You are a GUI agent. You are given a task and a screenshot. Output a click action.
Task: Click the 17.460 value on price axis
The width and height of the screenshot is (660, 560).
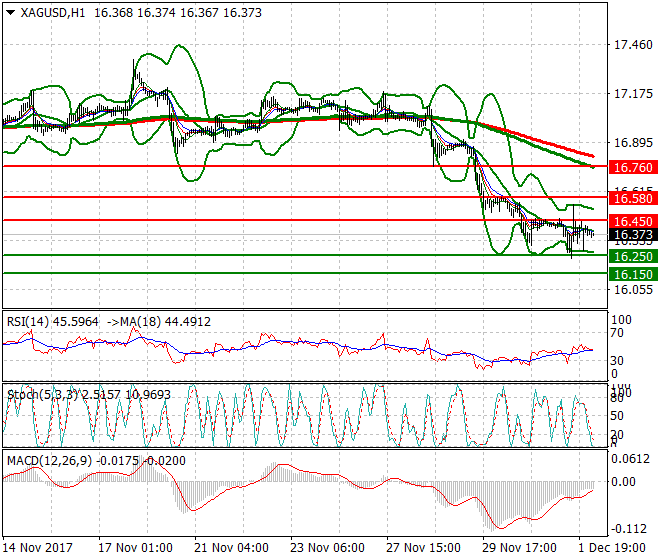pyautogui.click(x=631, y=45)
